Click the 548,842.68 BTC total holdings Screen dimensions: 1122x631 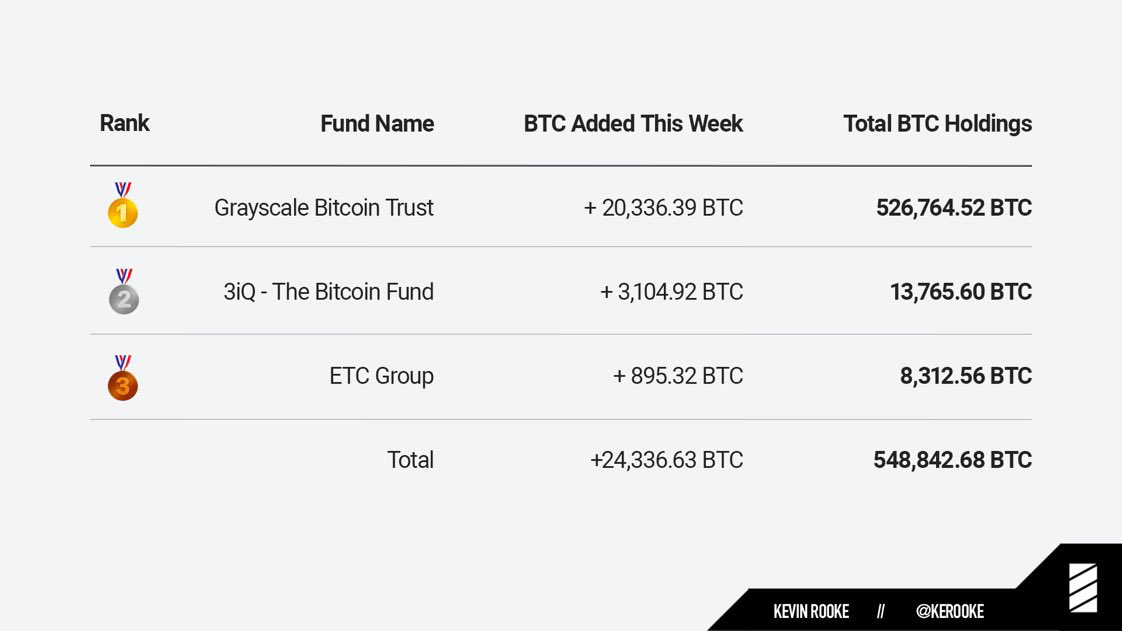coord(952,460)
